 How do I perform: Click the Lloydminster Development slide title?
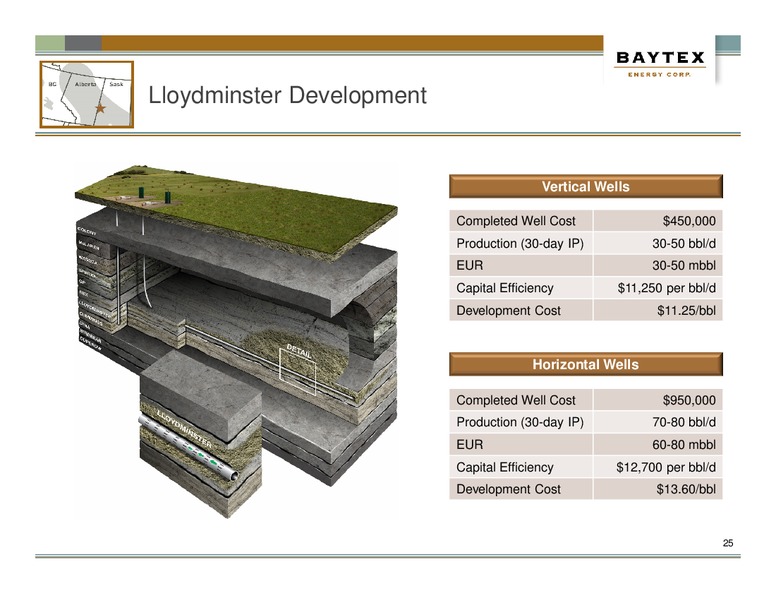coord(287,95)
